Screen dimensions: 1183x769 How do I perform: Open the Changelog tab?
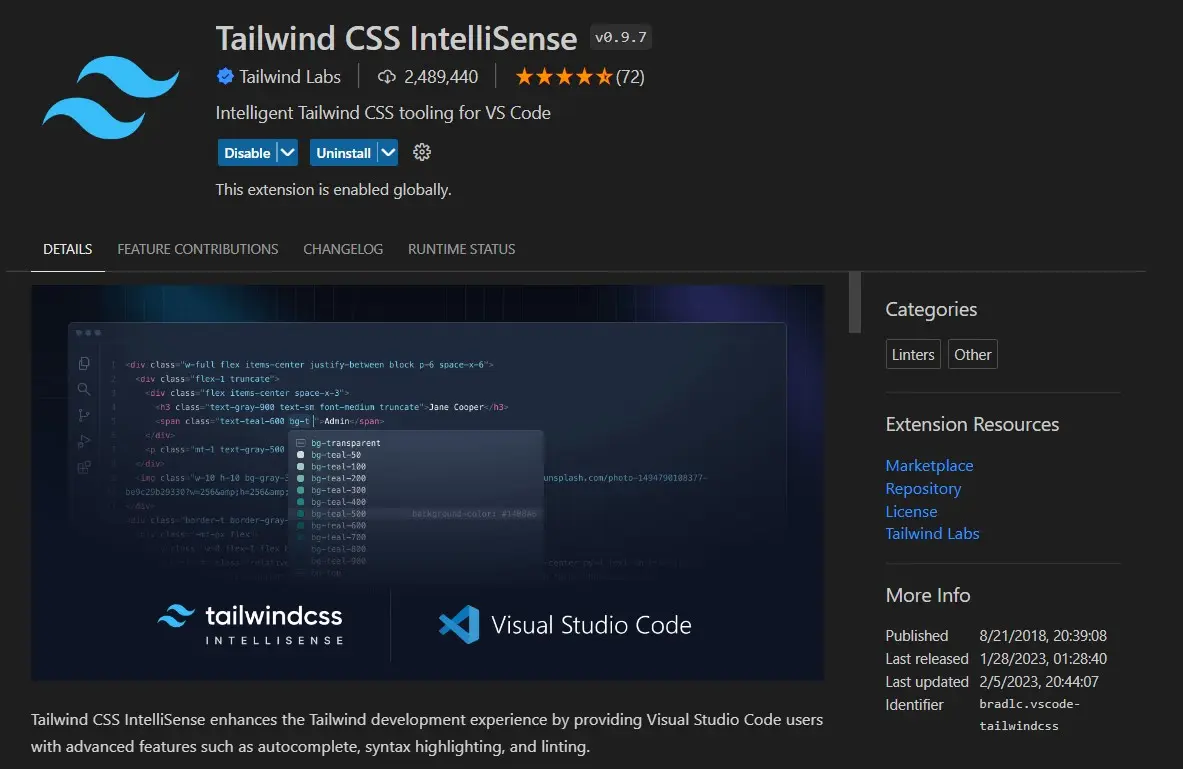pyautogui.click(x=343, y=249)
